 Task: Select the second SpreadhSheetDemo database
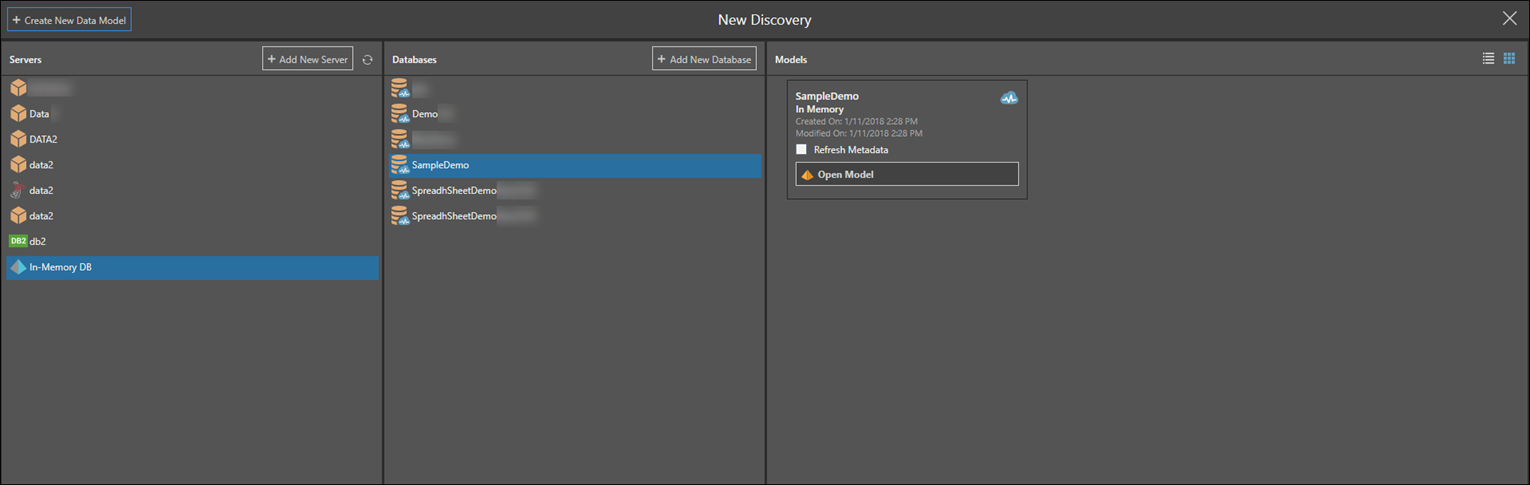coord(454,216)
